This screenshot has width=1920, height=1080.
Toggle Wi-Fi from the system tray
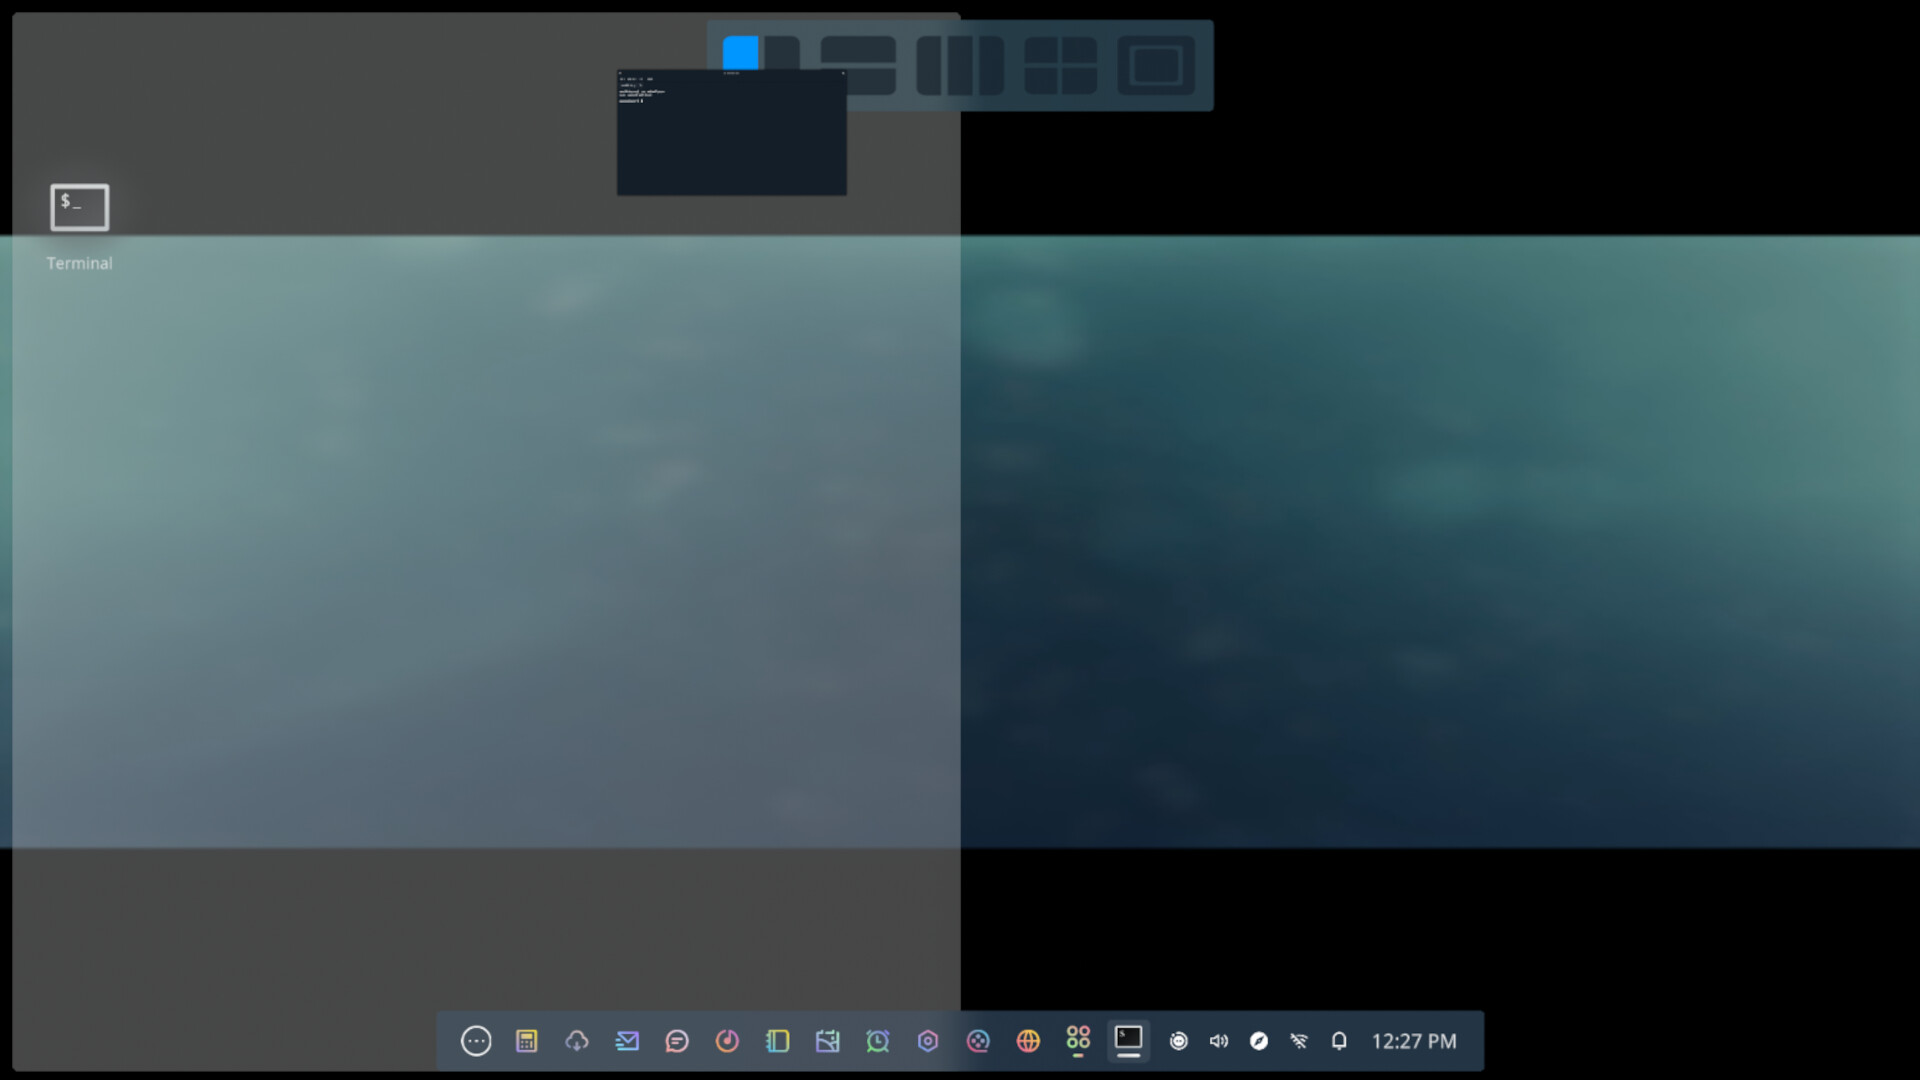1300,1040
